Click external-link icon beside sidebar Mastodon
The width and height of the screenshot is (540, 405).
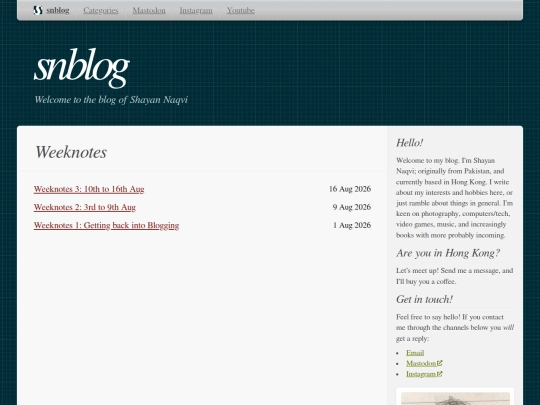click(x=439, y=363)
